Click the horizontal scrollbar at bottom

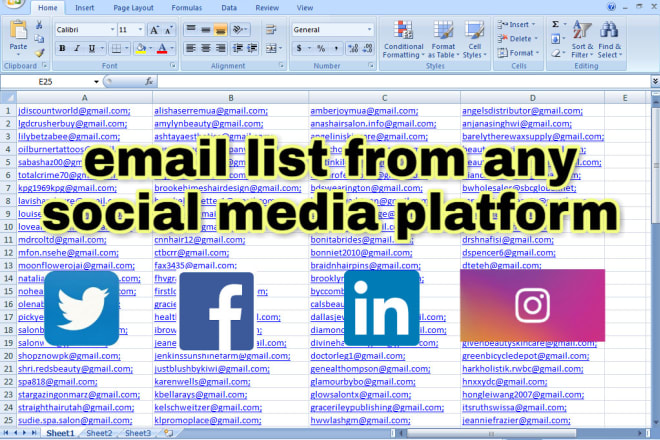pyautogui.click(x=491, y=433)
